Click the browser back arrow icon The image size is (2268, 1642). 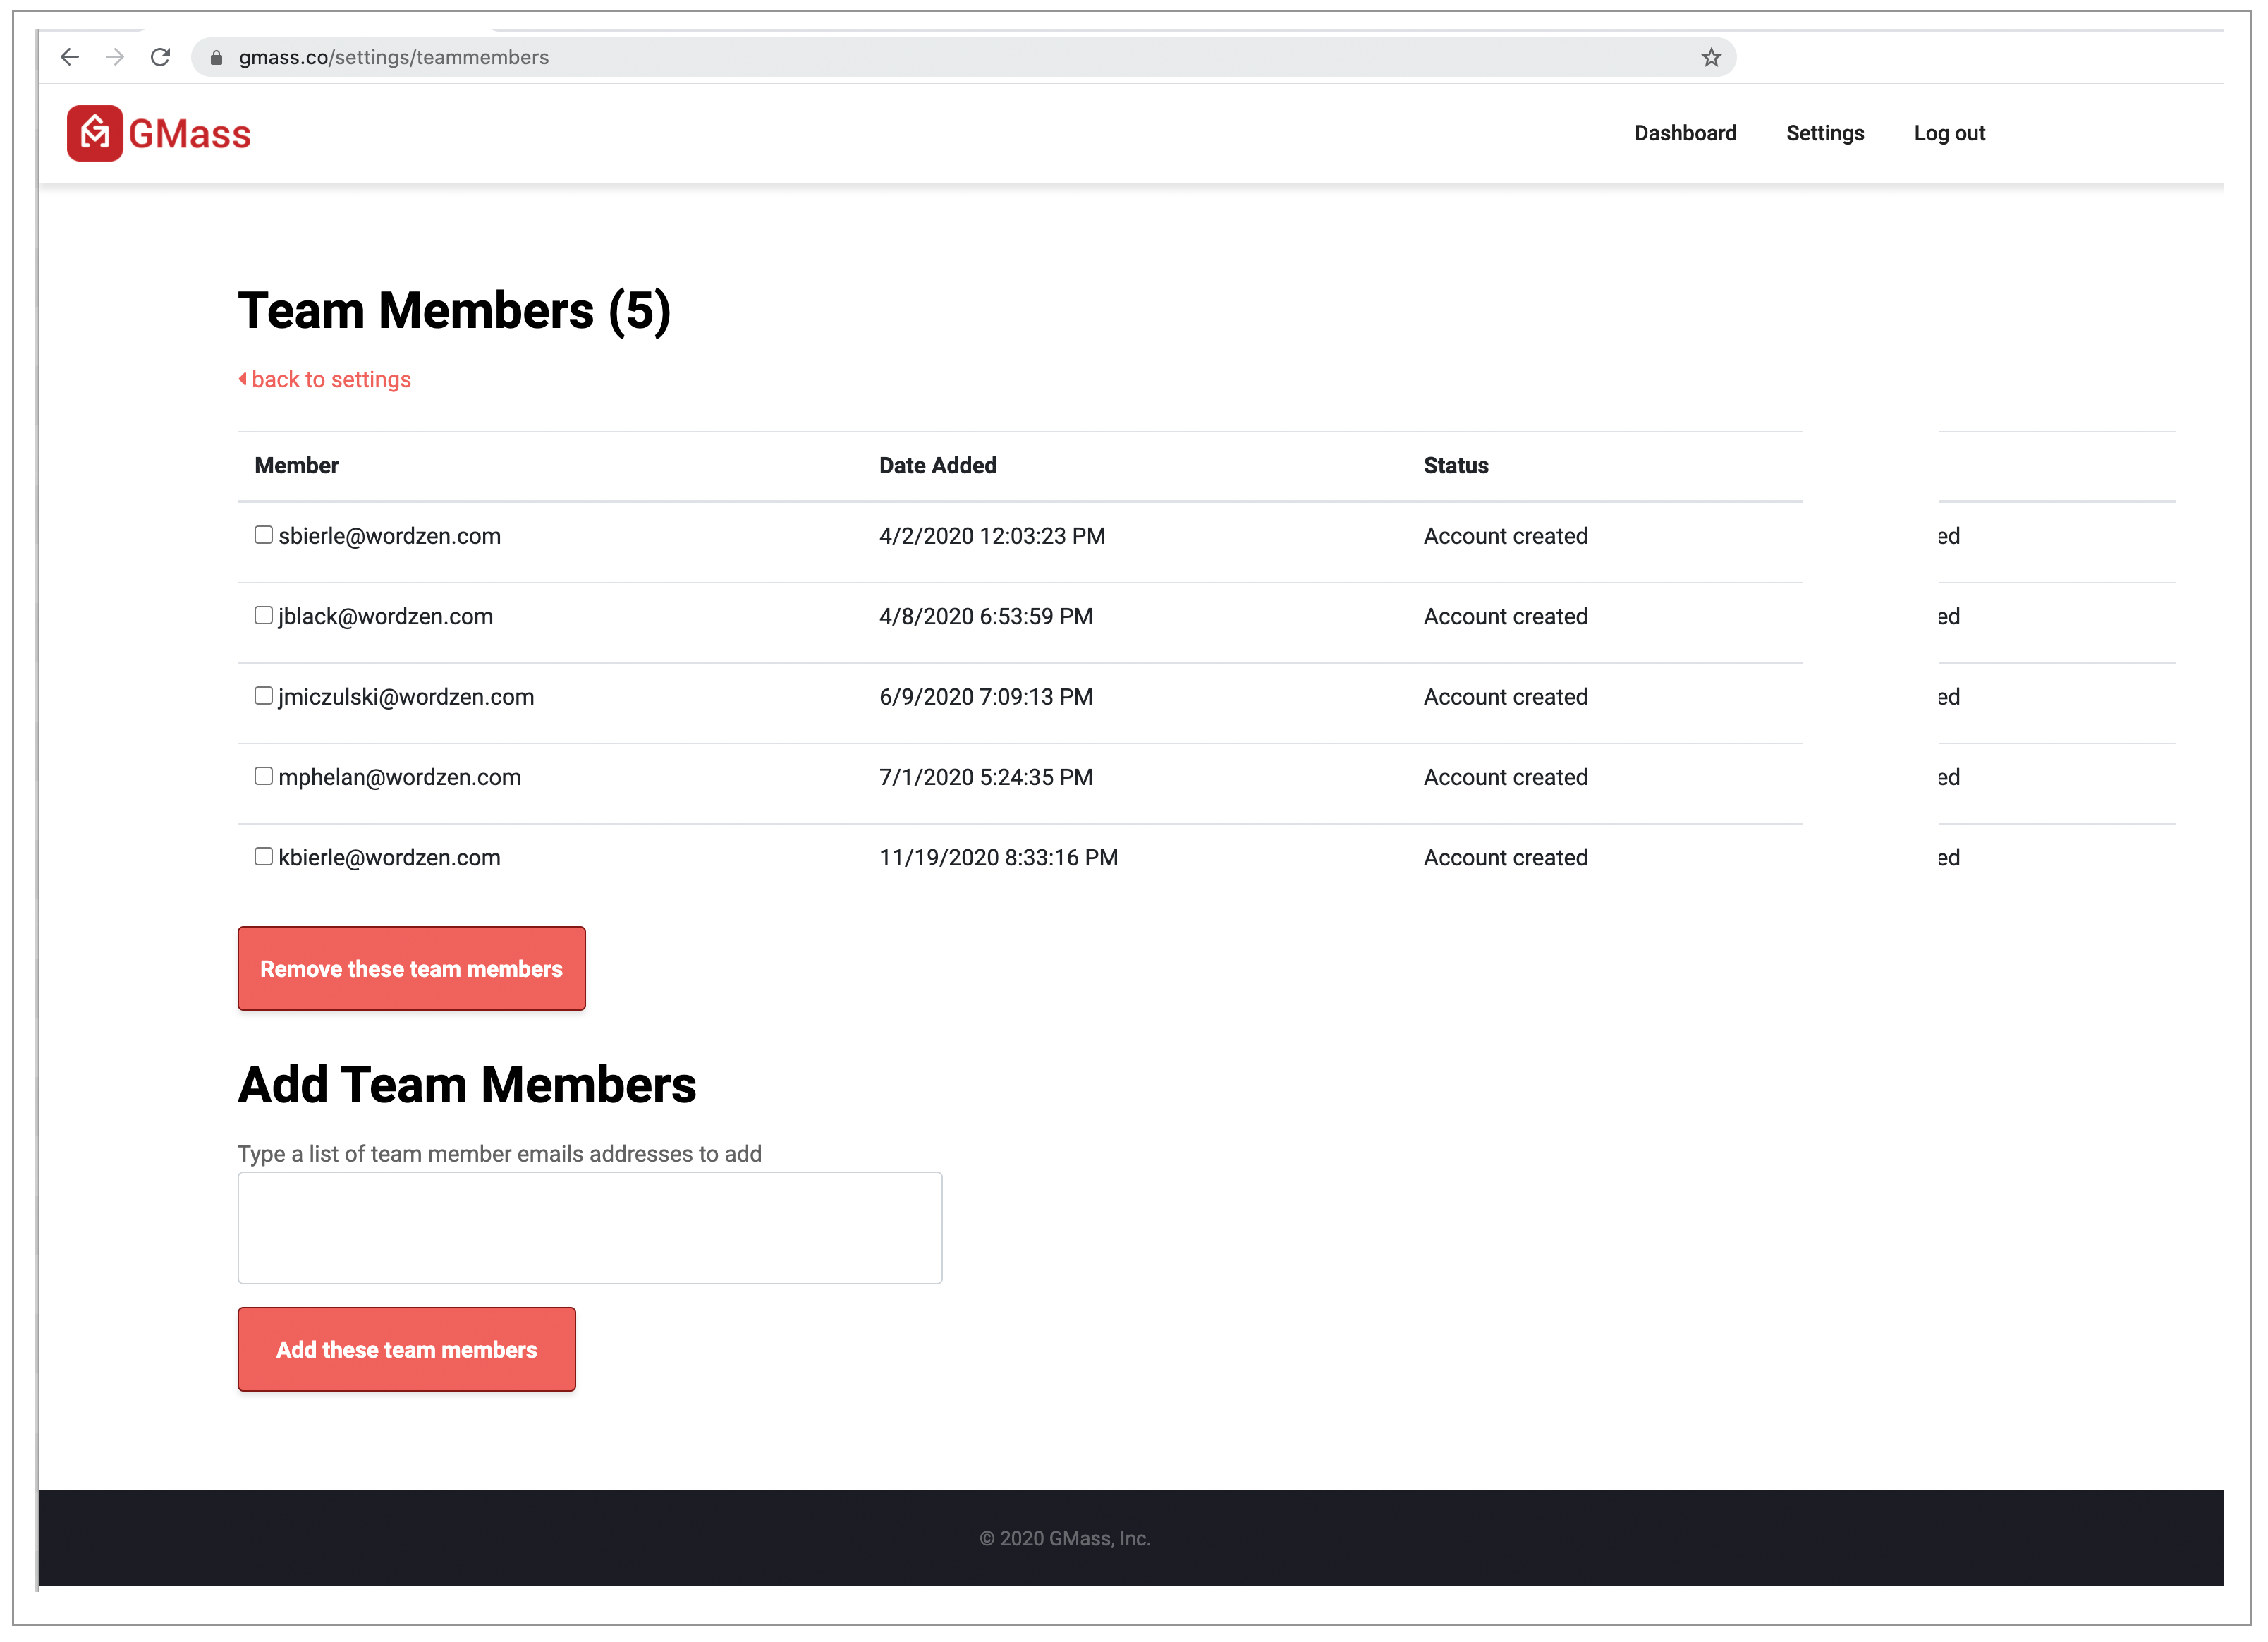[x=69, y=57]
